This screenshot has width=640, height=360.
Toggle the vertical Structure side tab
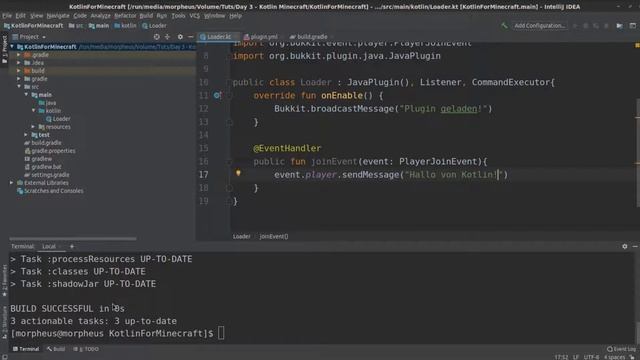click(x=4, y=322)
